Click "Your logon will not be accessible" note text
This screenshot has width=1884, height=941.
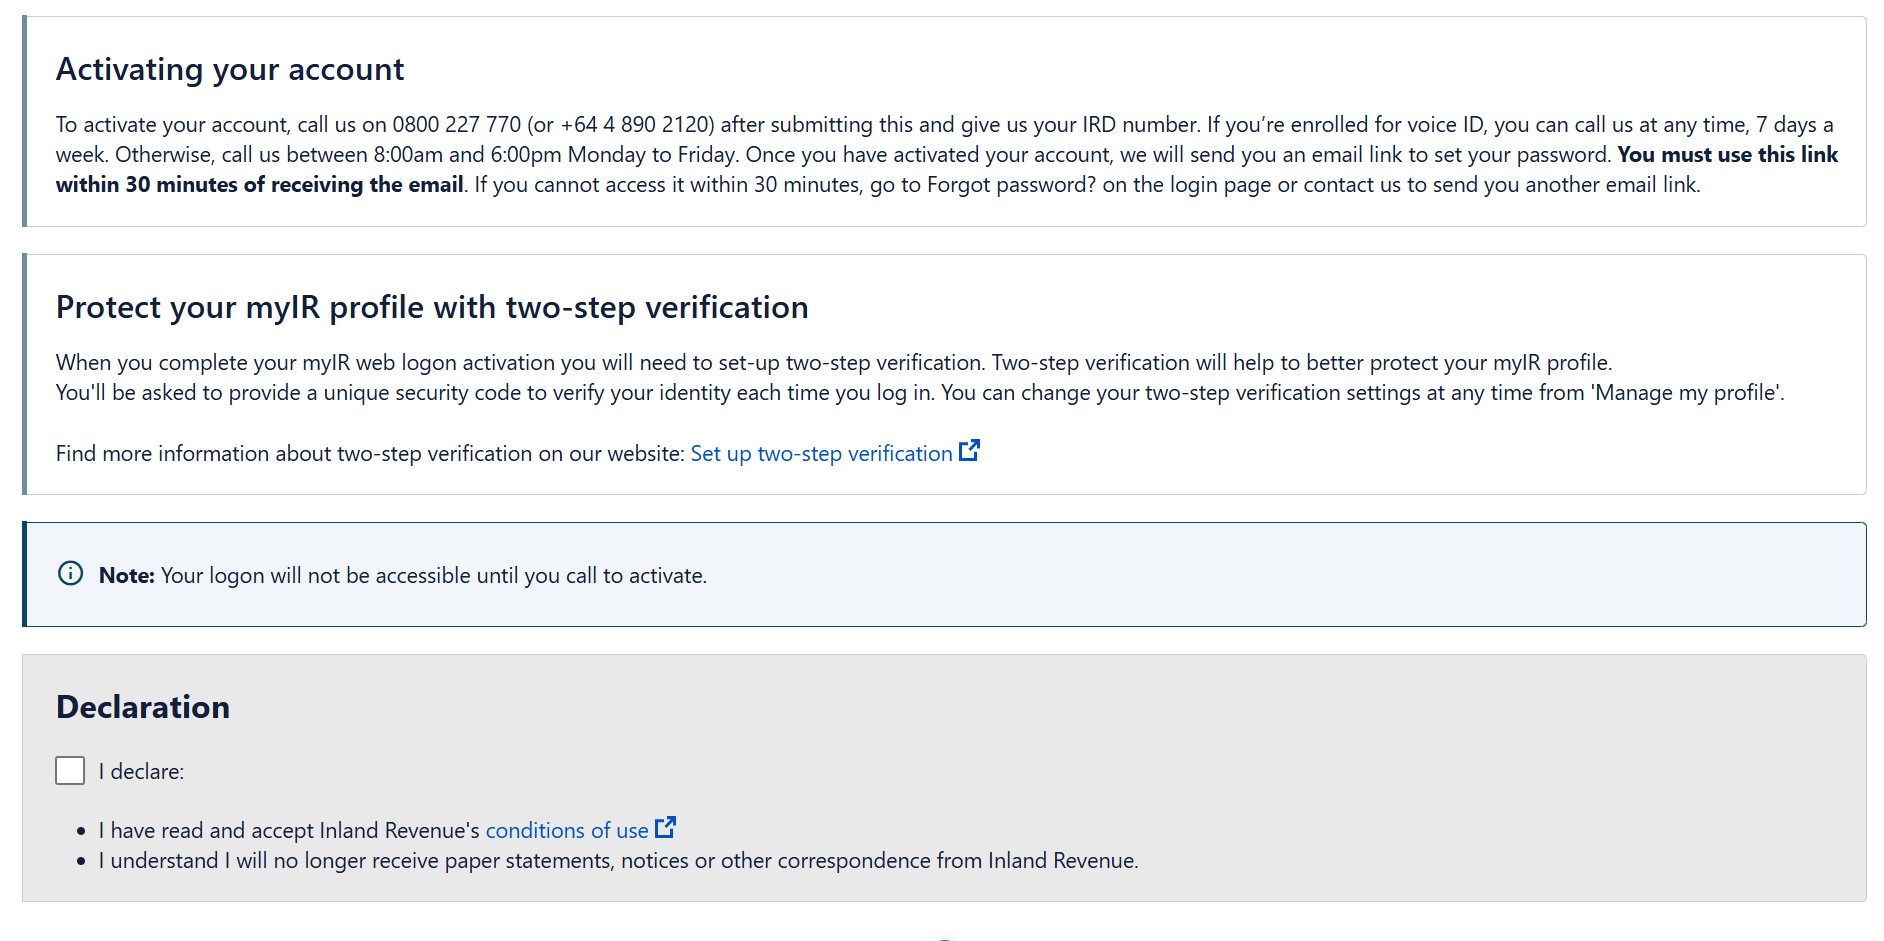click(x=433, y=576)
